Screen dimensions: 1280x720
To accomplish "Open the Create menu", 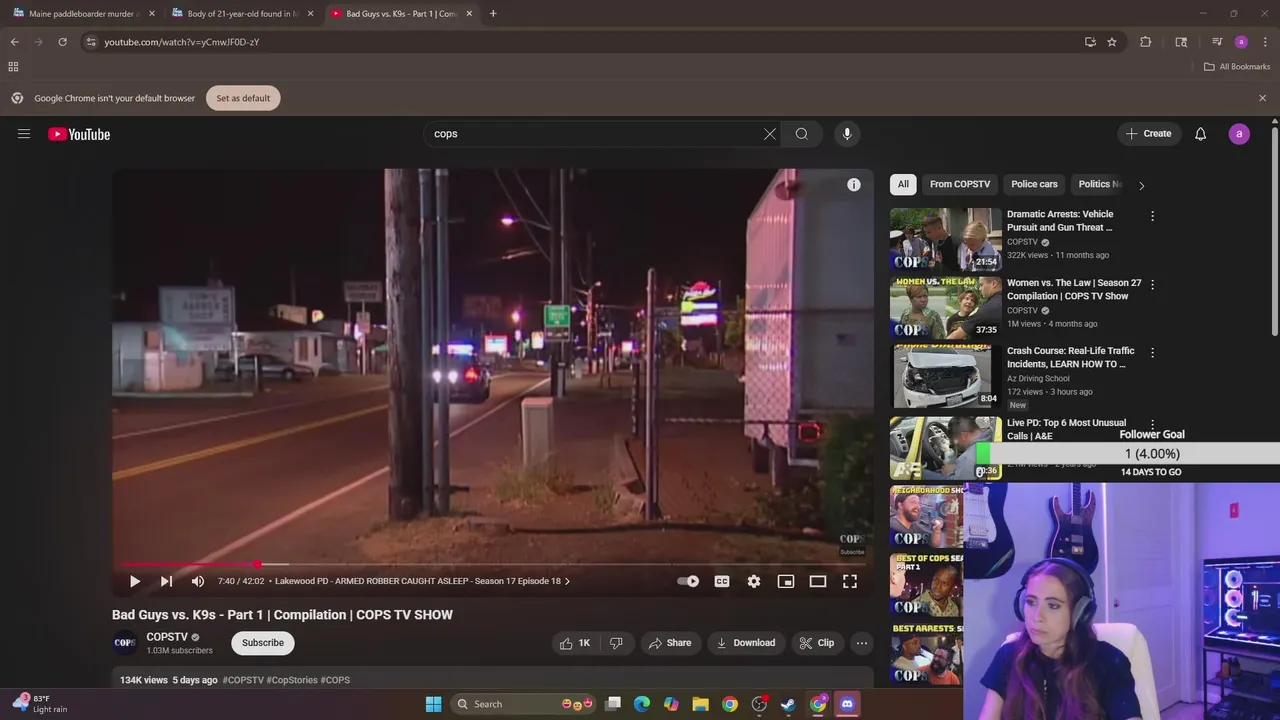I will [1148, 134].
